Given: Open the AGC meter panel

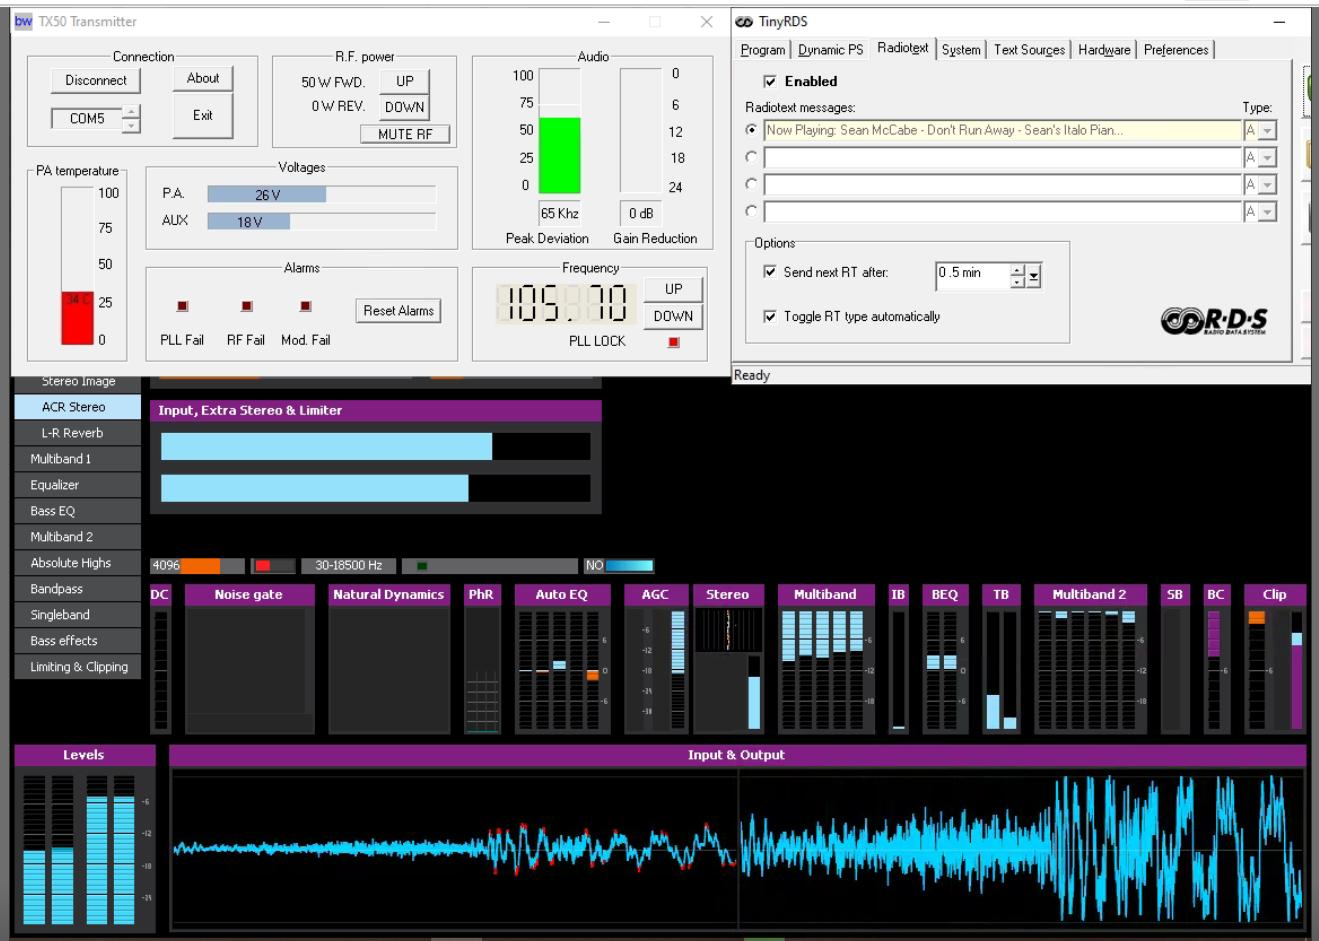Looking at the screenshot, I should [x=655, y=658].
